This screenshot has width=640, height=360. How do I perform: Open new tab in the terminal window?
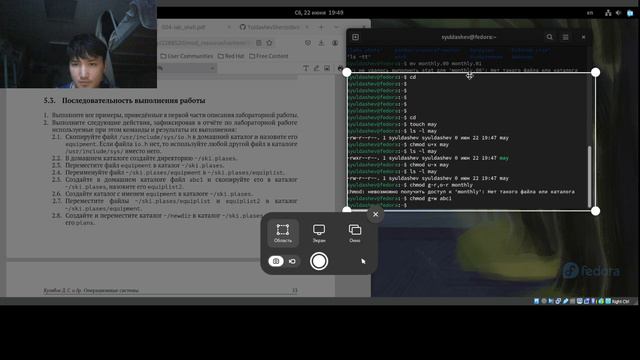[x=356, y=37]
